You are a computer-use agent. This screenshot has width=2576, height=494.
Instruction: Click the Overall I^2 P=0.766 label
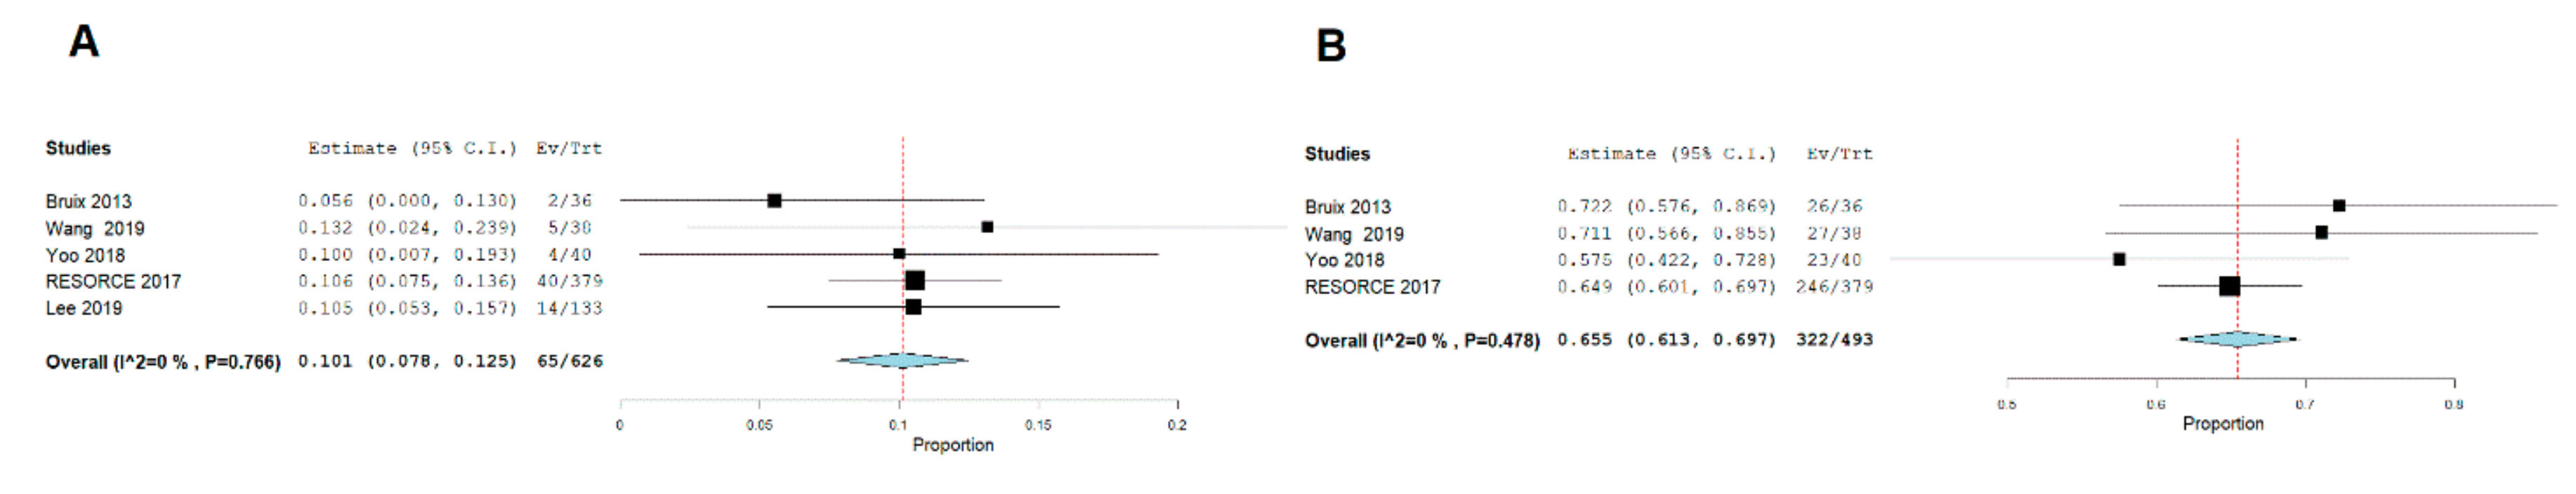coord(163,362)
